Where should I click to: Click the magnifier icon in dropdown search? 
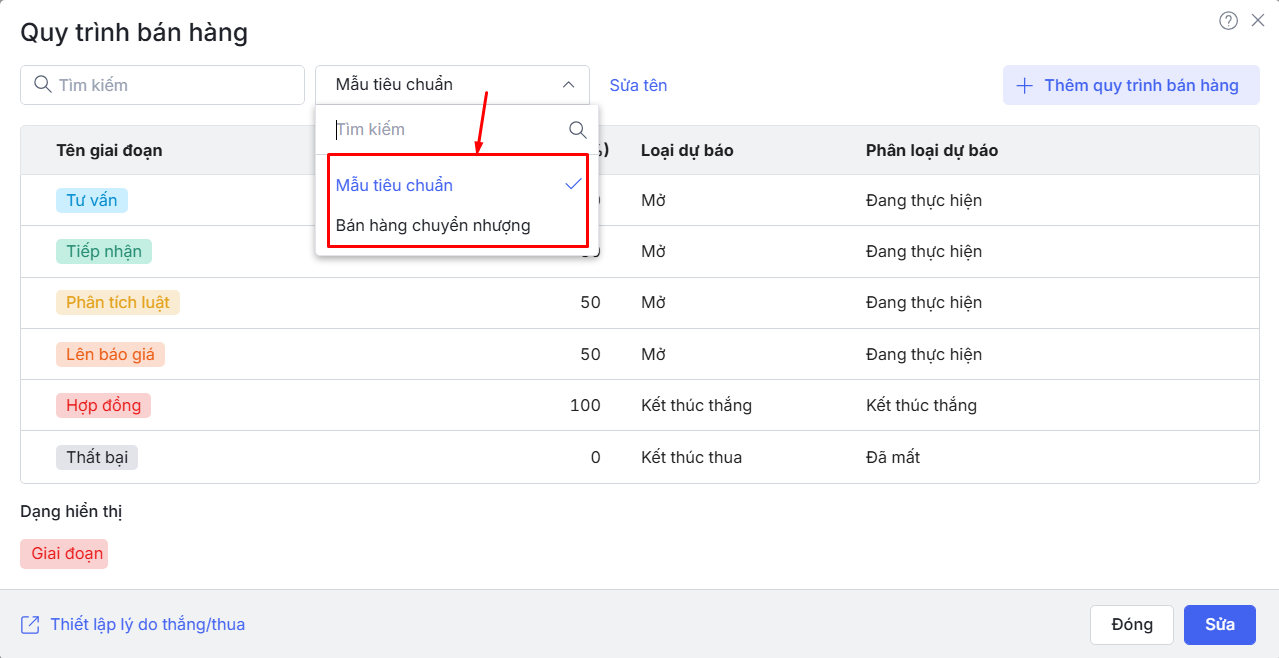click(577, 130)
